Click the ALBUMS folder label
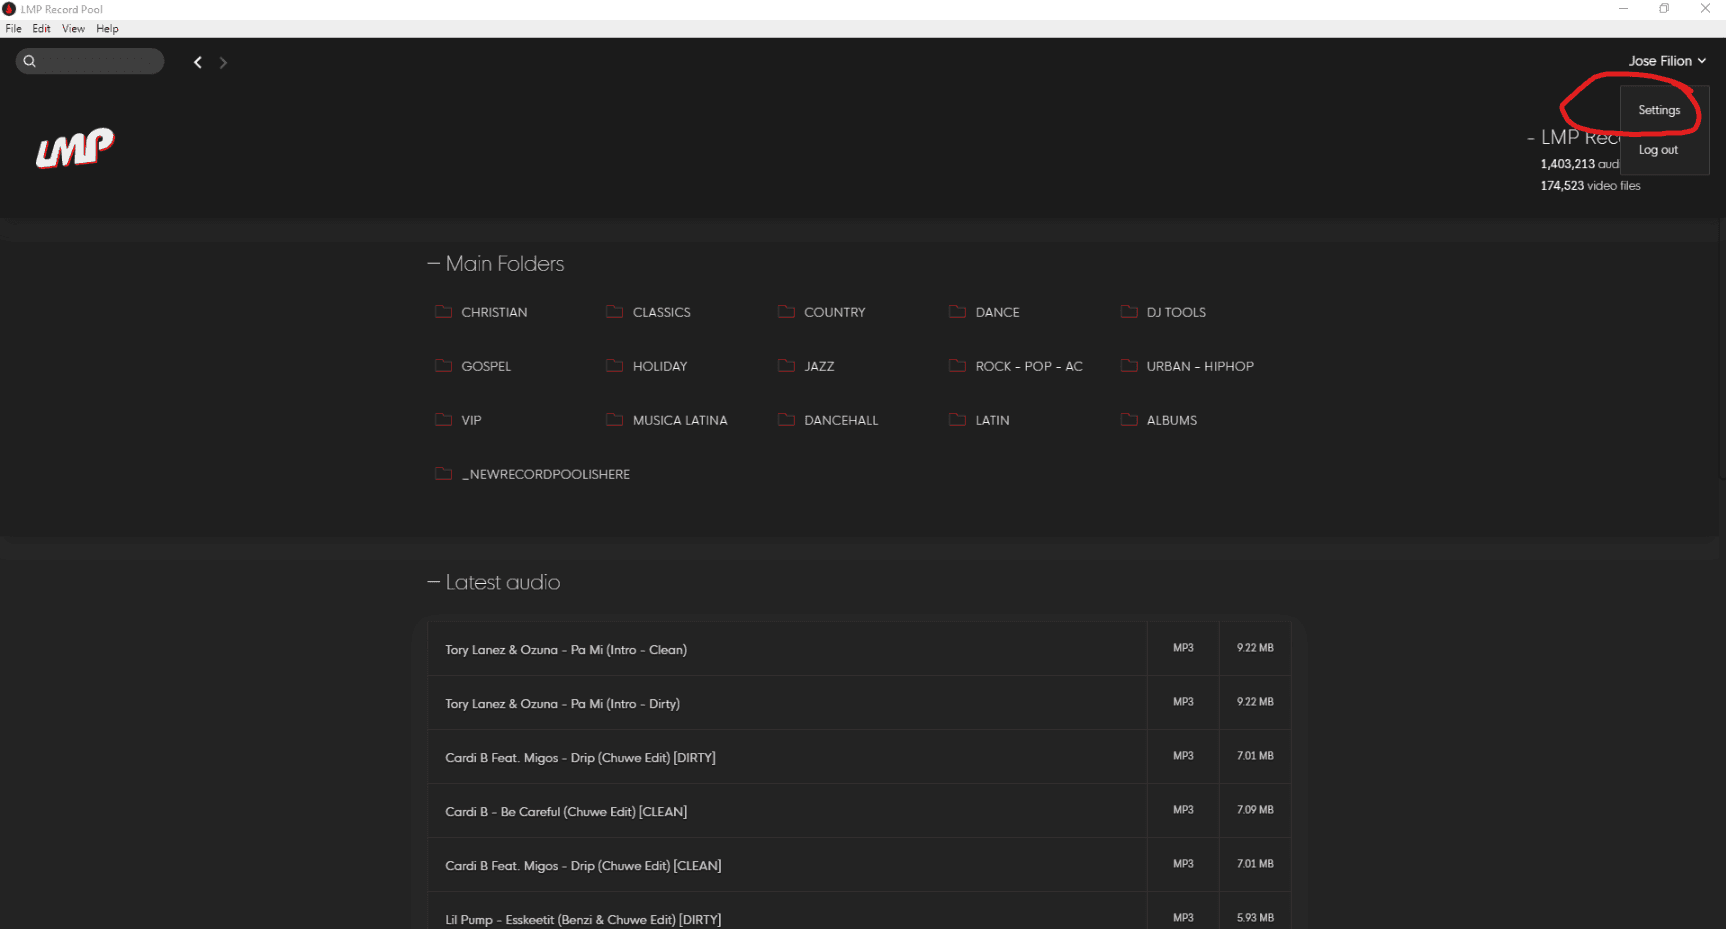This screenshot has height=929, width=1726. pyautogui.click(x=1172, y=420)
